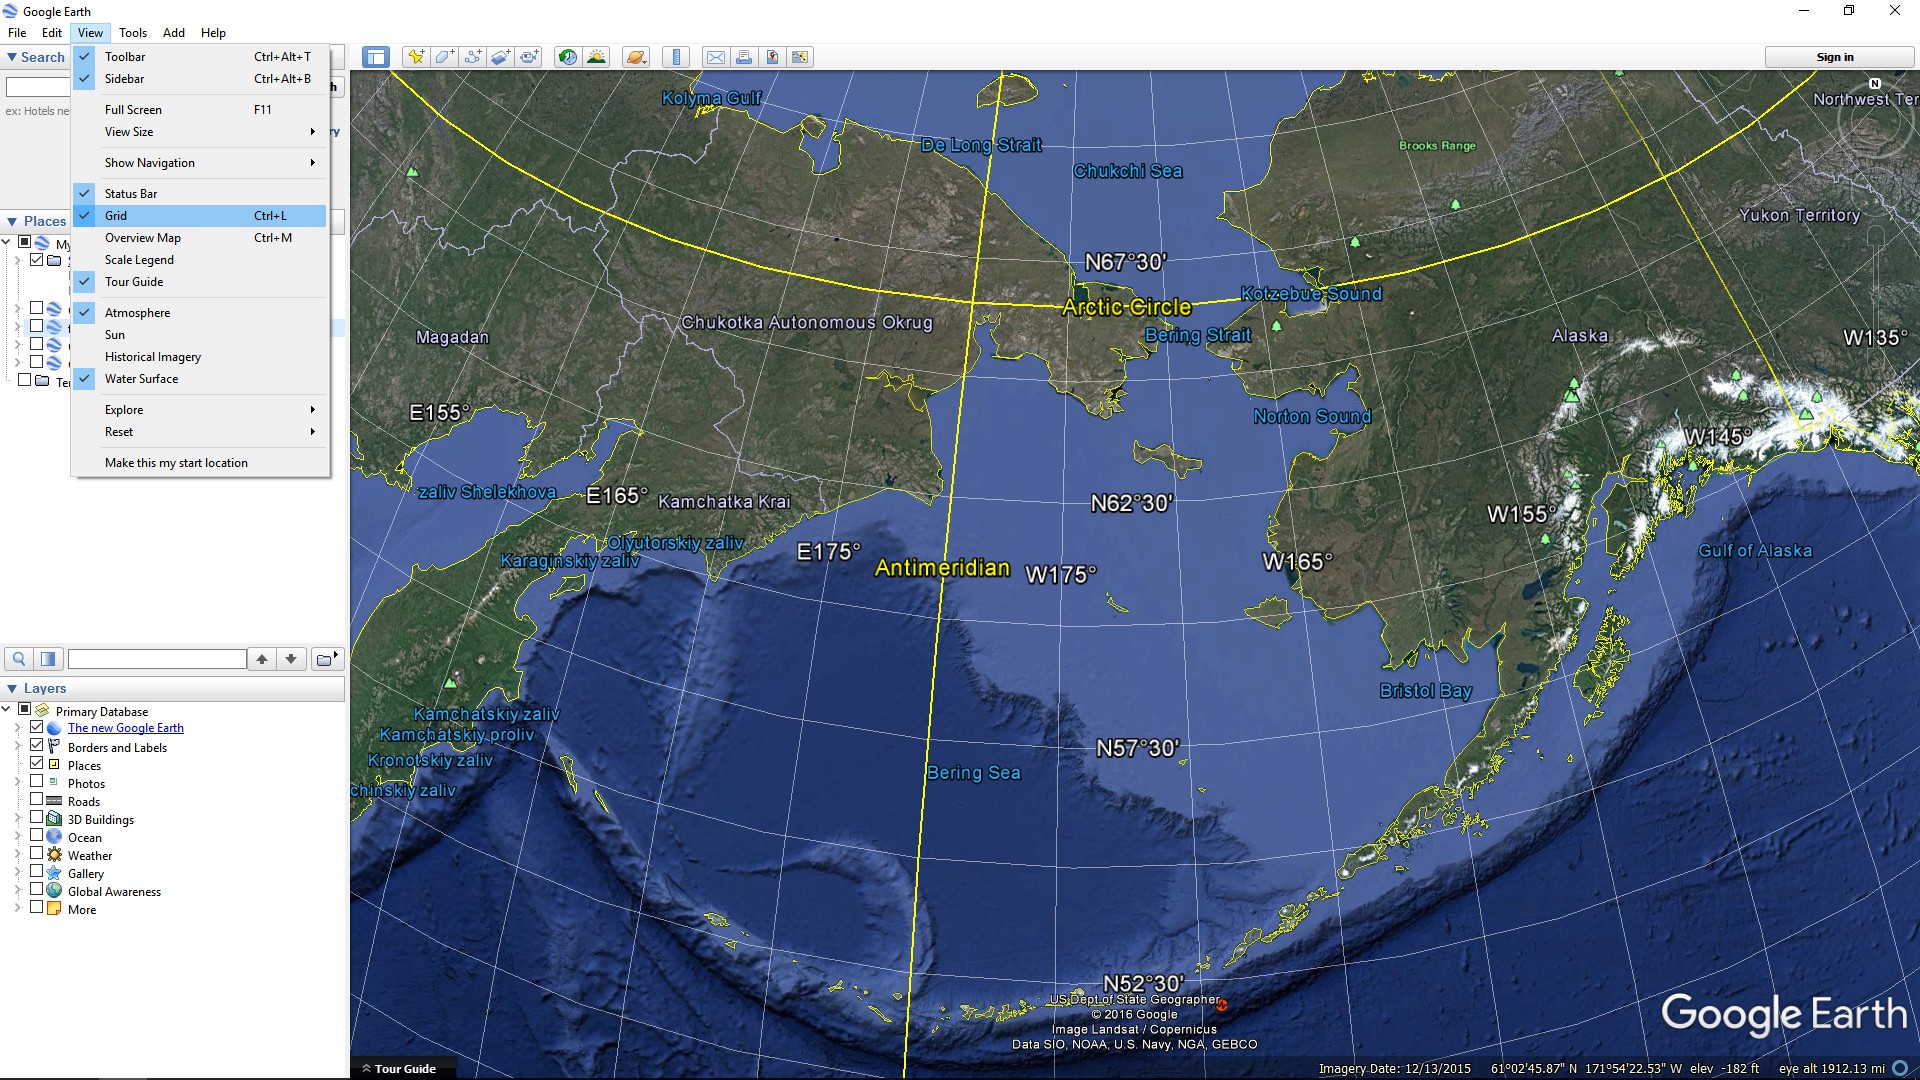Image resolution: width=1920 pixels, height=1080 pixels.
Task: Toggle Historical Imagery menu entry
Action: click(x=200, y=357)
